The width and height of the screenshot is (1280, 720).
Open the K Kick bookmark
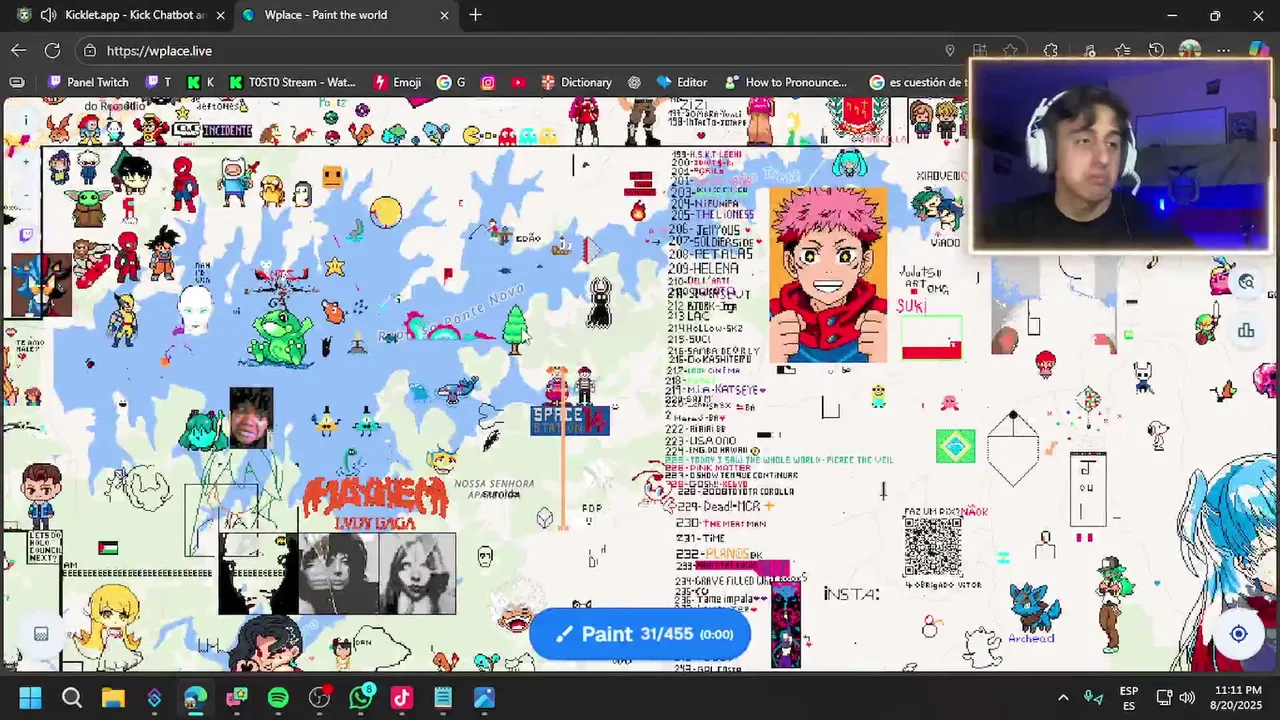pyautogui.click(x=201, y=82)
